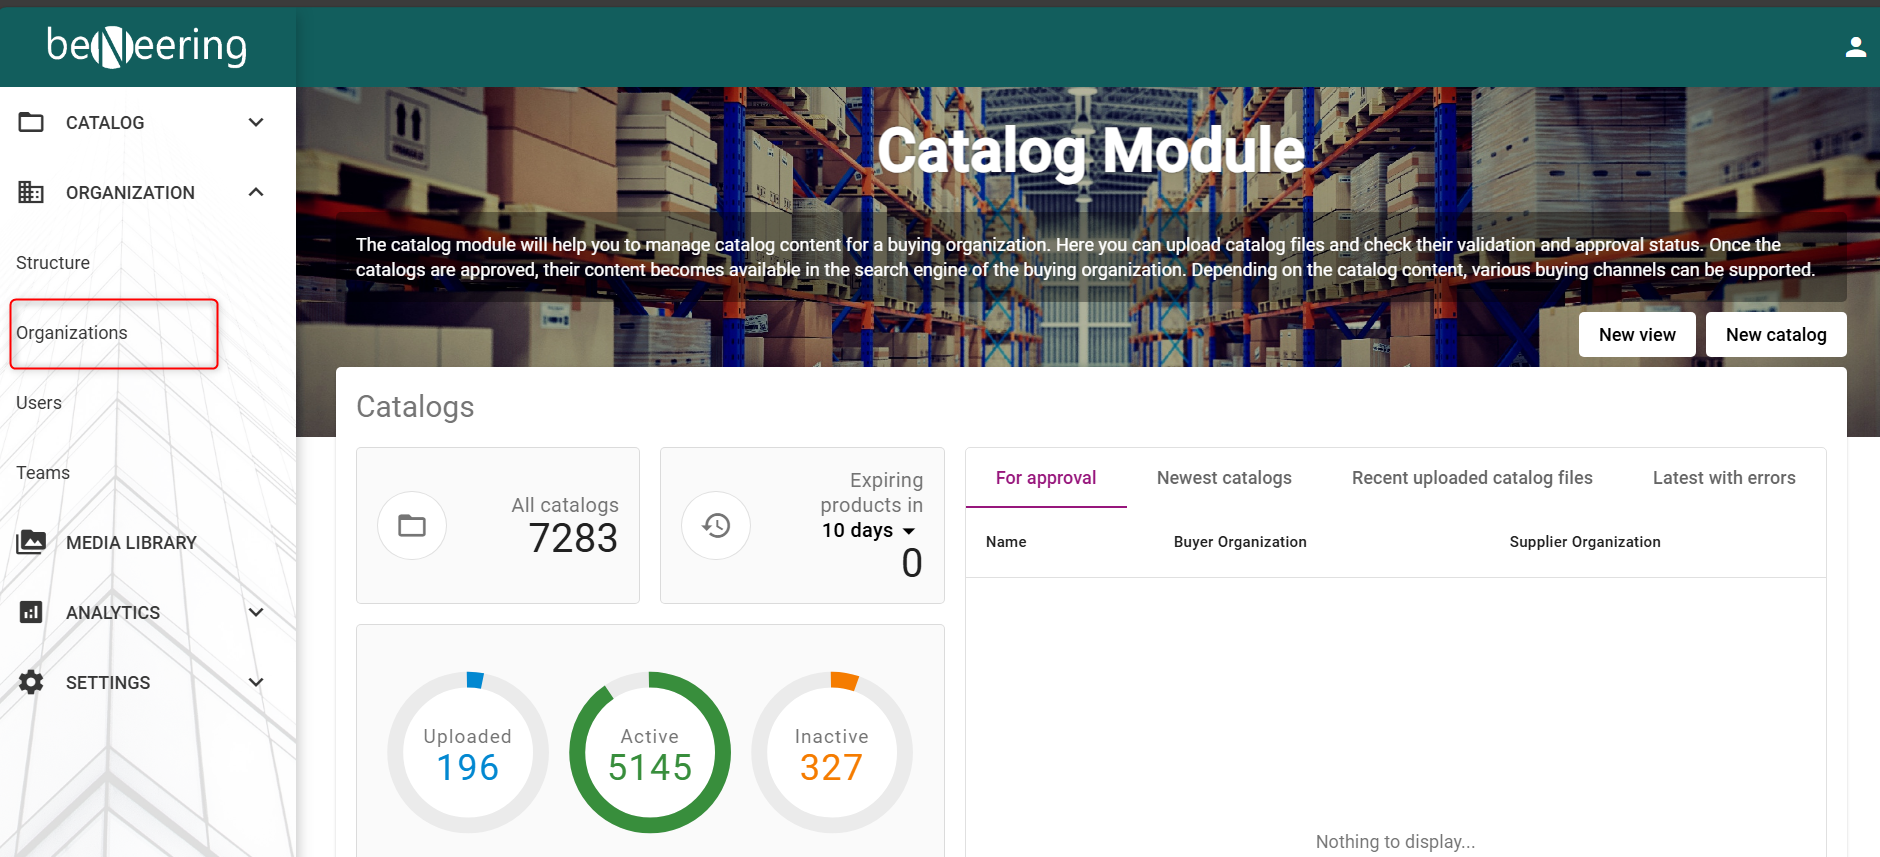Click the All catalogs folder icon

[x=412, y=525]
